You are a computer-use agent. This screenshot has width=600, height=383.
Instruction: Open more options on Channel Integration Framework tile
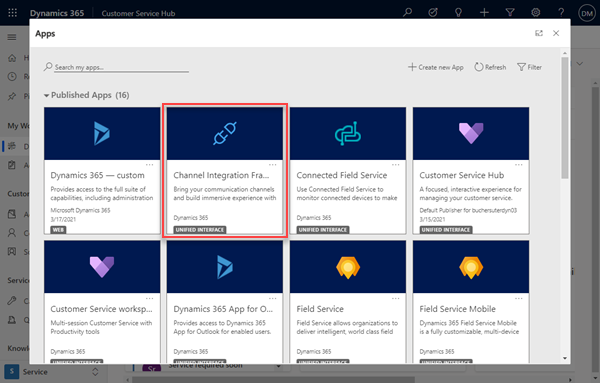click(x=272, y=165)
